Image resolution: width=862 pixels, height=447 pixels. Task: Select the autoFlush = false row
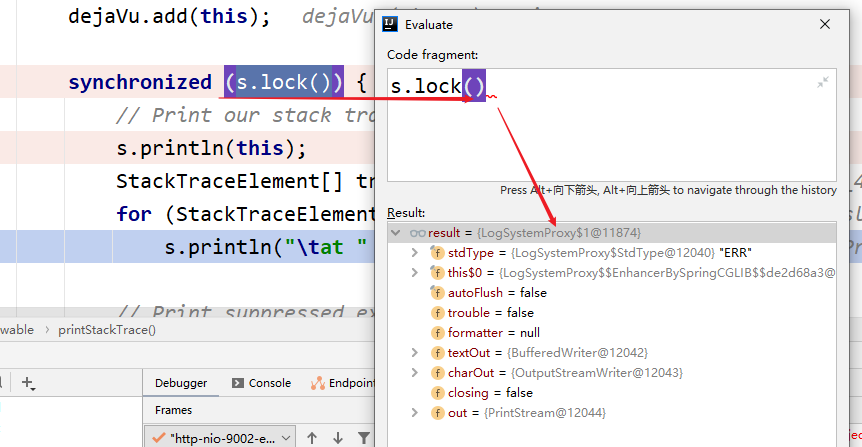tap(611, 293)
